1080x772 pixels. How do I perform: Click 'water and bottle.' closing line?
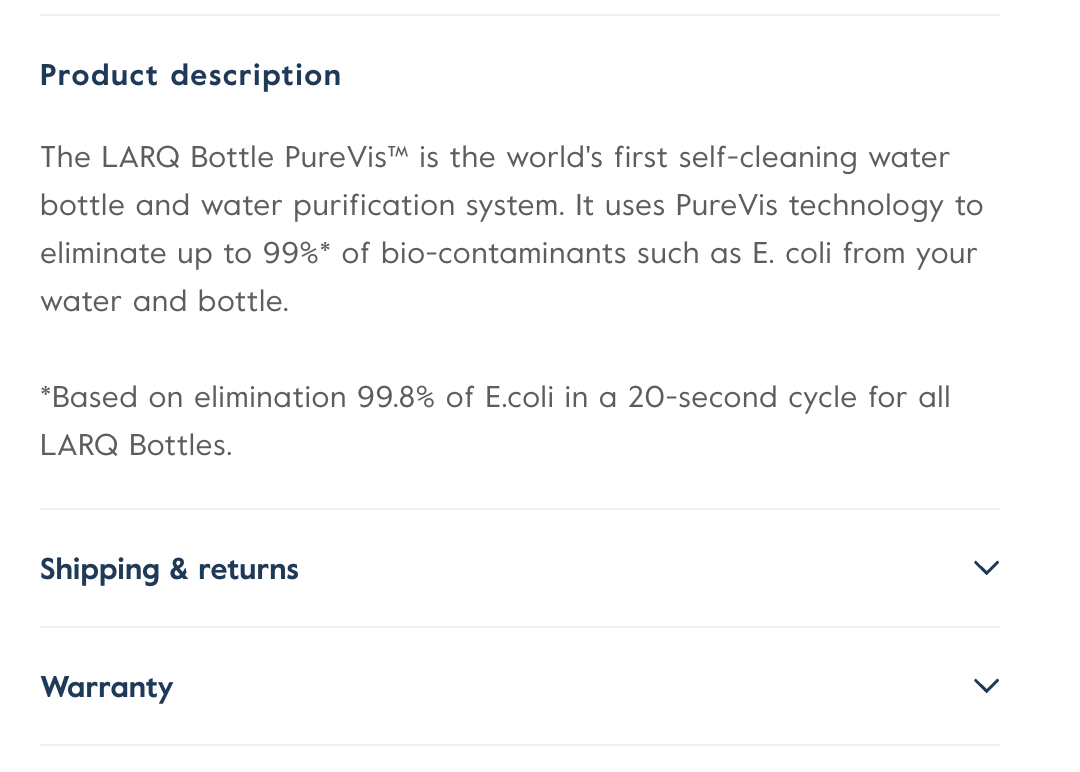pos(165,301)
